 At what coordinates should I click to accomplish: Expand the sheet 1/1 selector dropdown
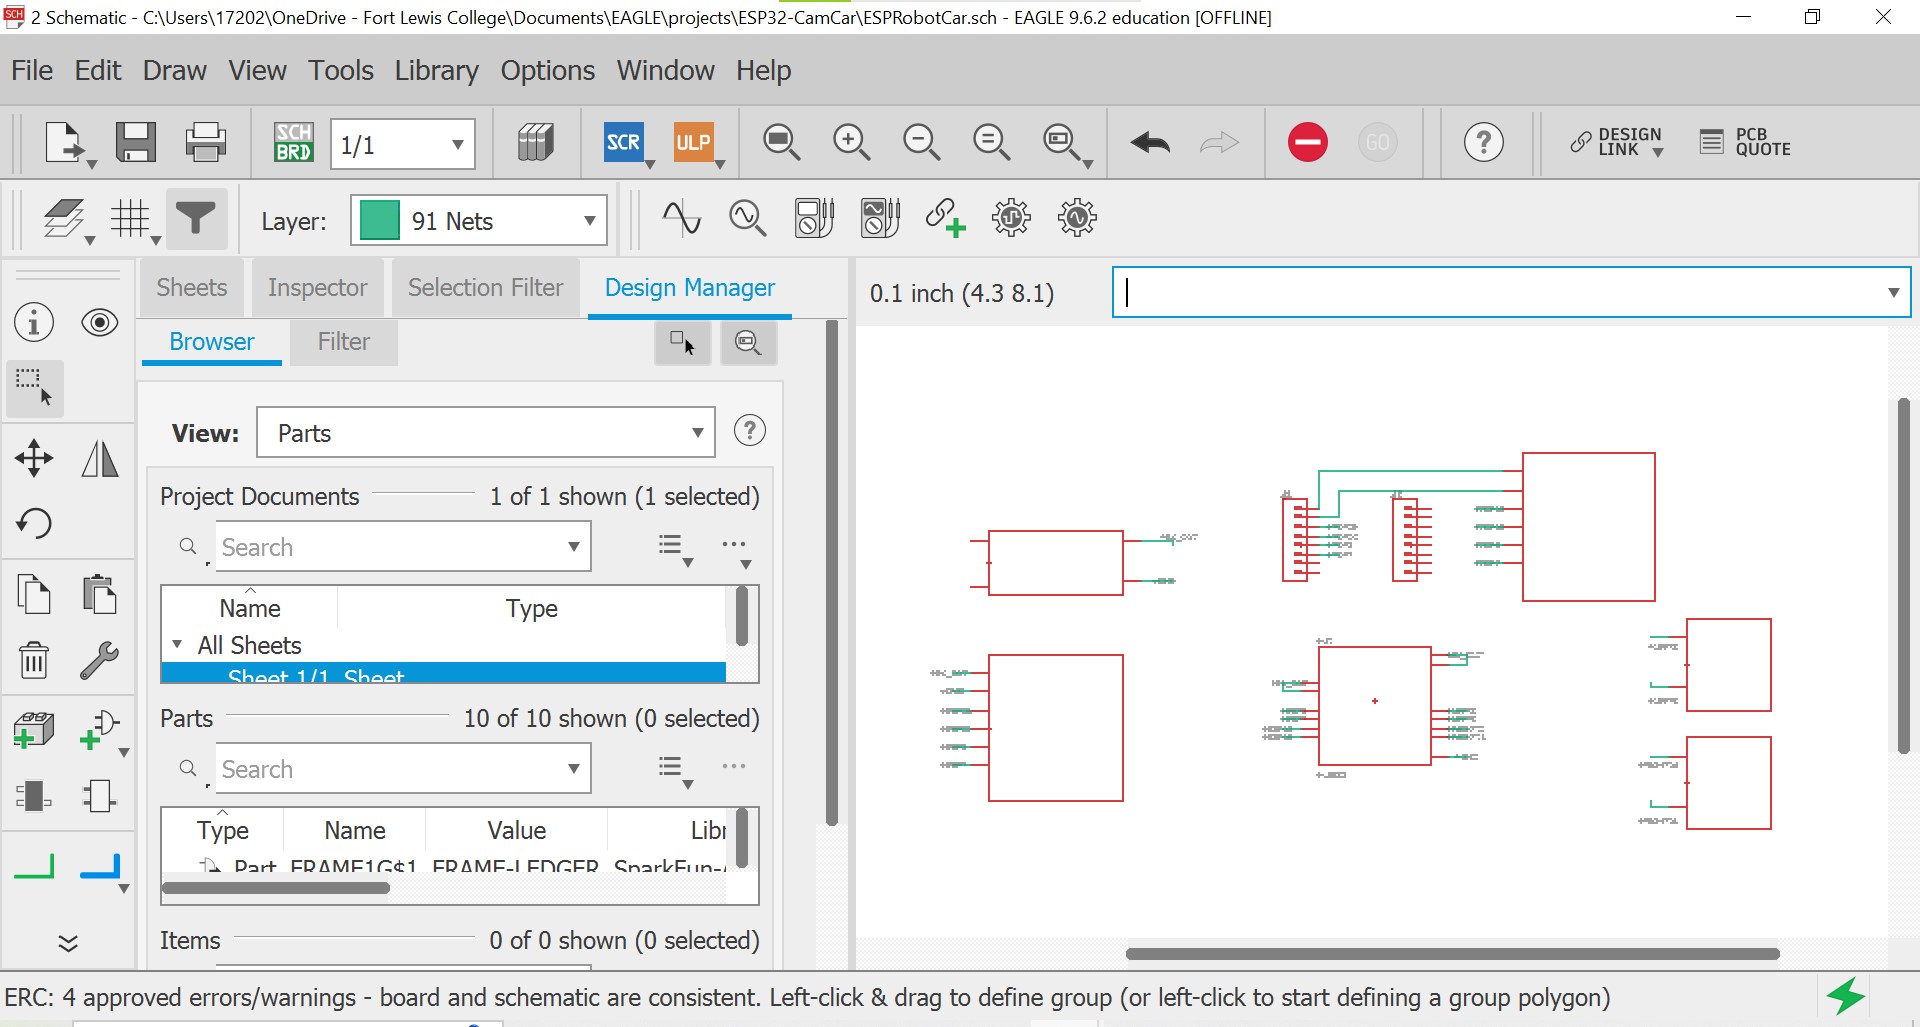pyautogui.click(x=457, y=144)
